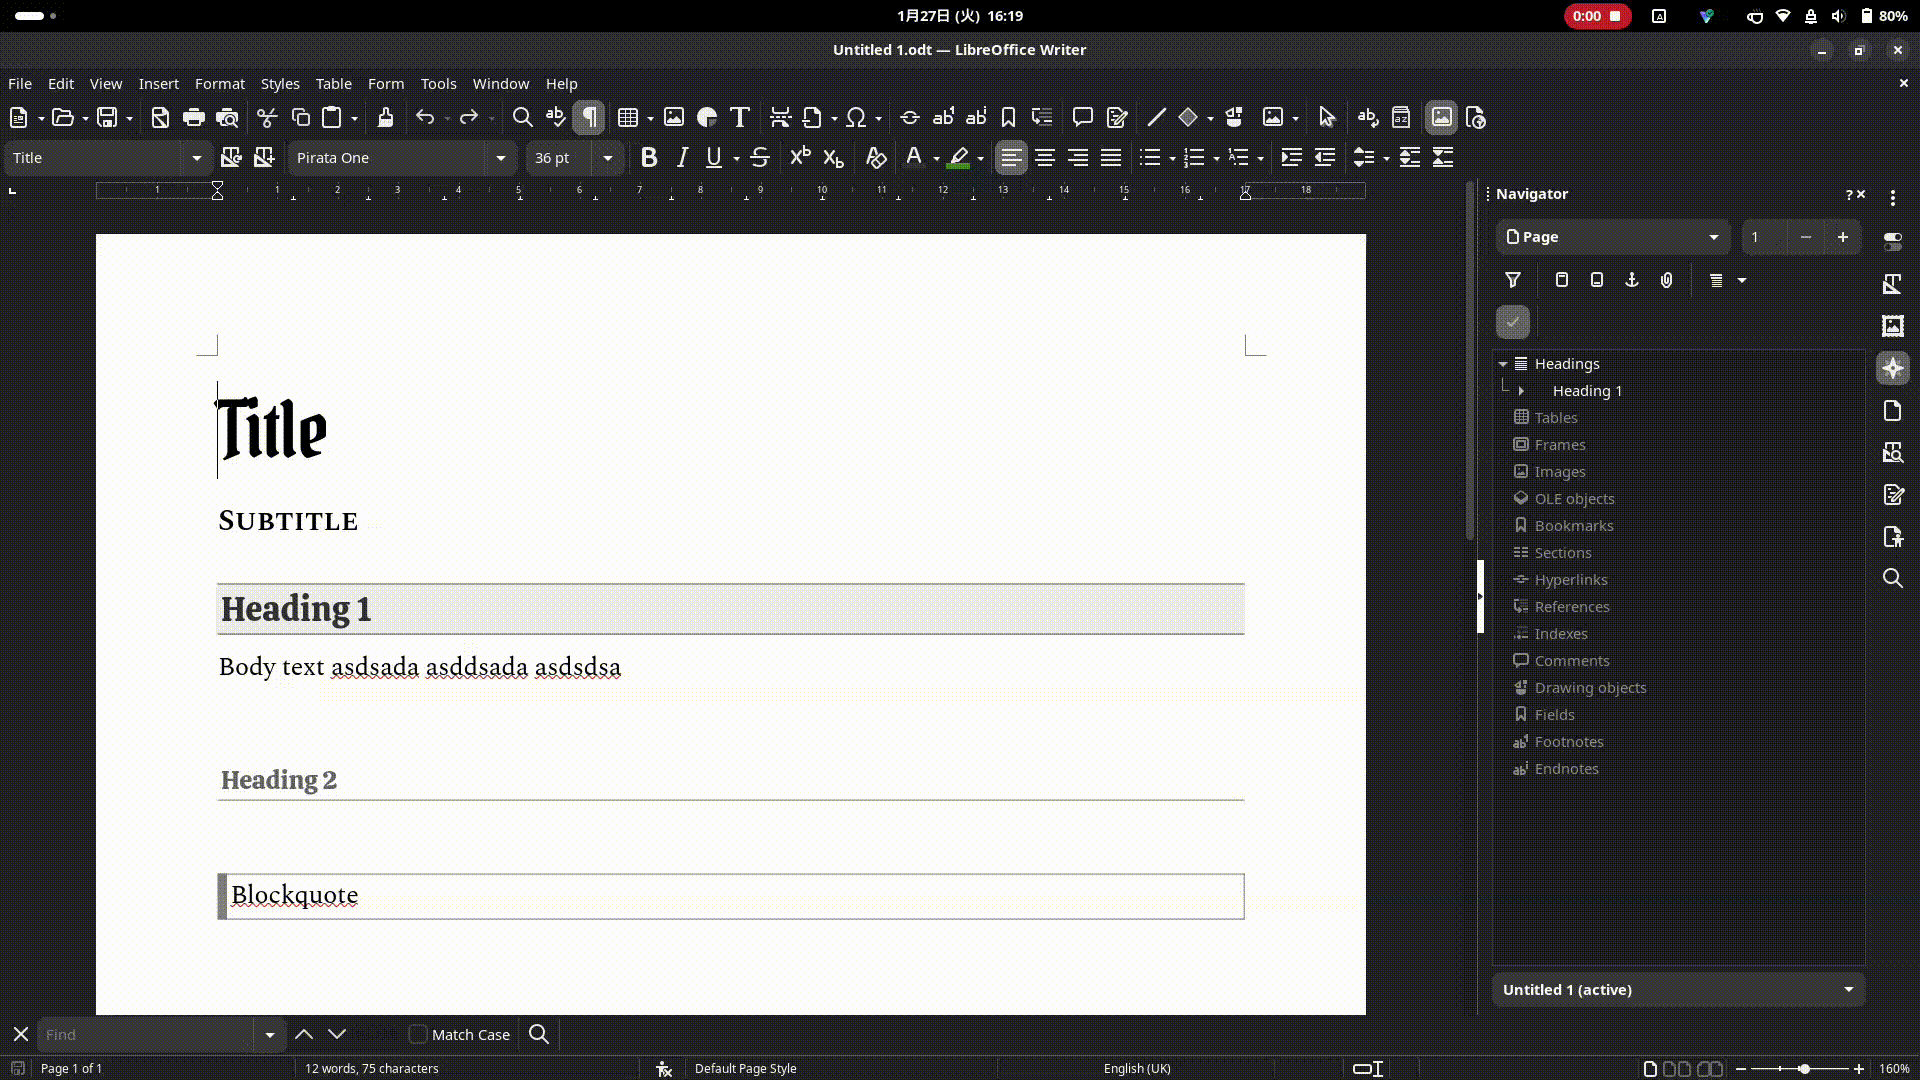Toggle formatting marks pilcrow icon
1920x1080 pixels.
pyautogui.click(x=589, y=118)
